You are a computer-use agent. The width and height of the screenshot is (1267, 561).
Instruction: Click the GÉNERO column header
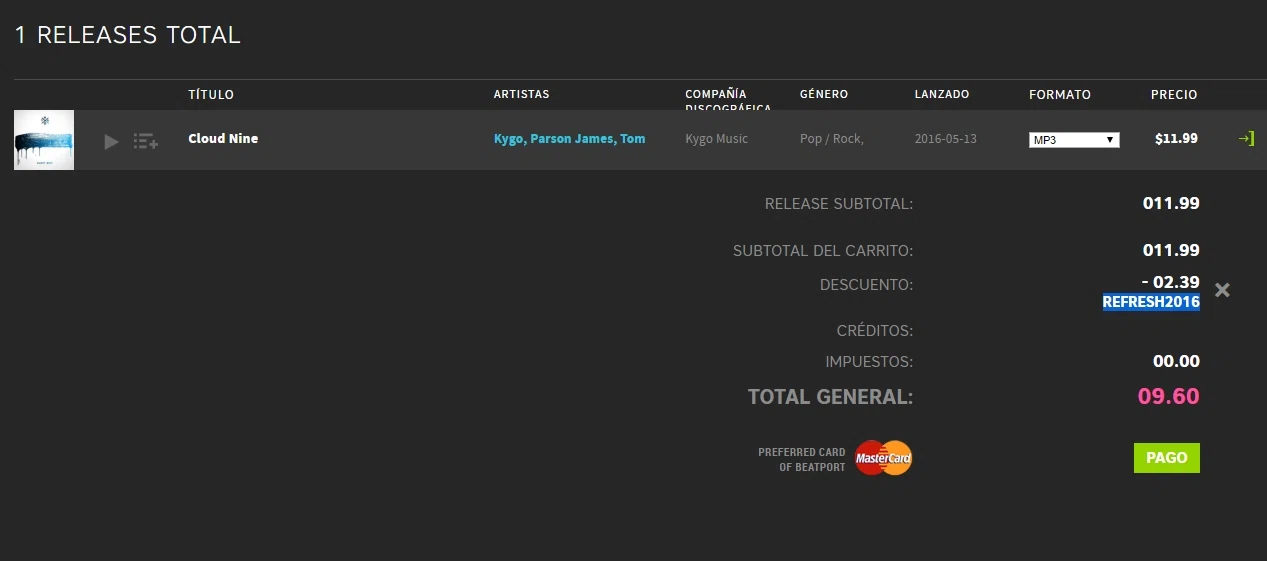click(824, 95)
